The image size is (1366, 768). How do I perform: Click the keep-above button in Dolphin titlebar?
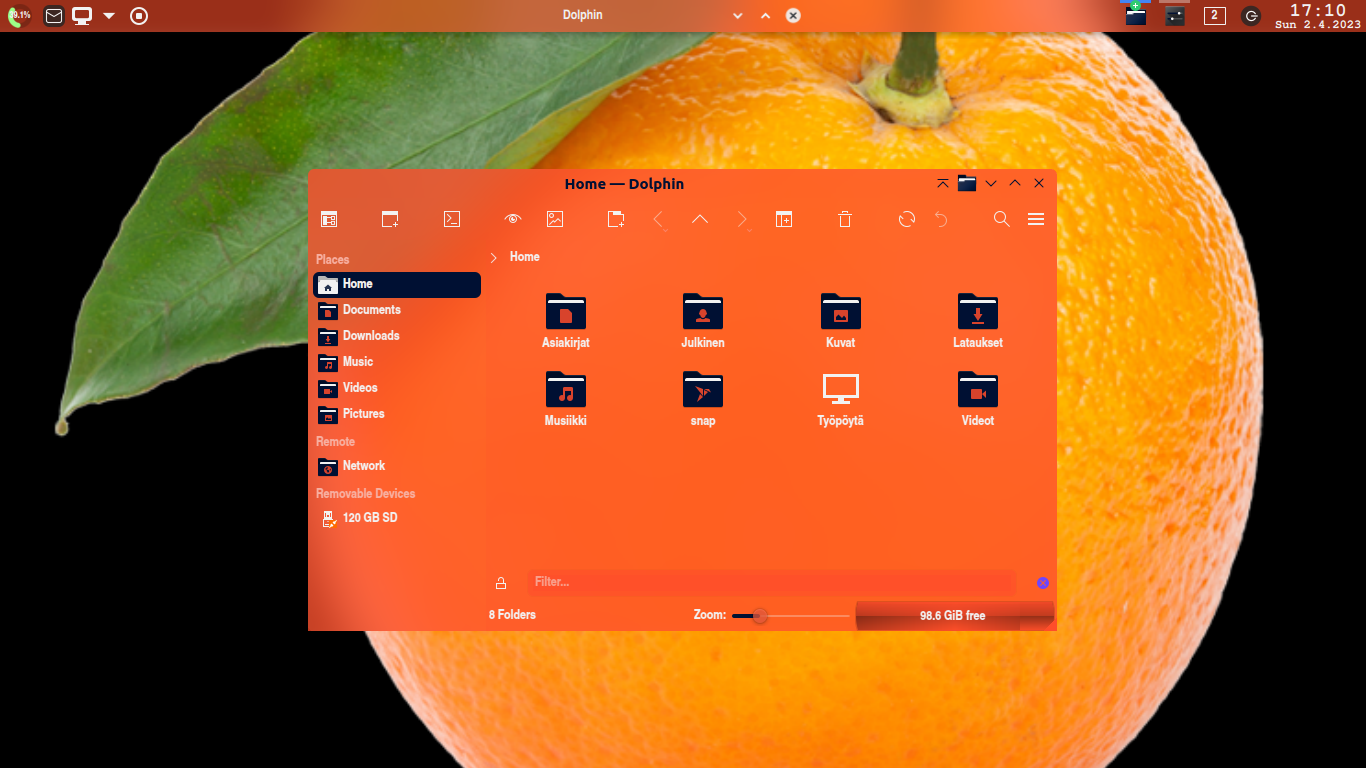click(x=943, y=184)
